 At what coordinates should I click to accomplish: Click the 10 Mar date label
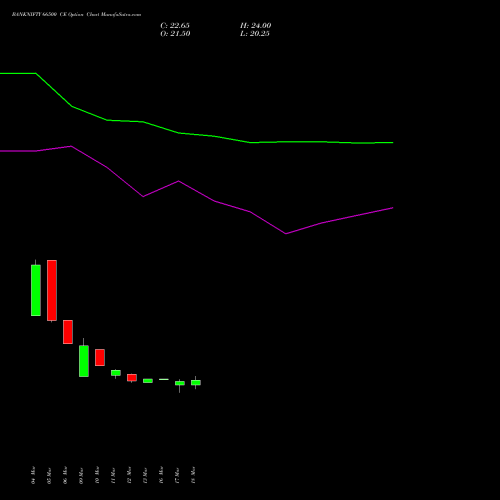click(97, 475)
